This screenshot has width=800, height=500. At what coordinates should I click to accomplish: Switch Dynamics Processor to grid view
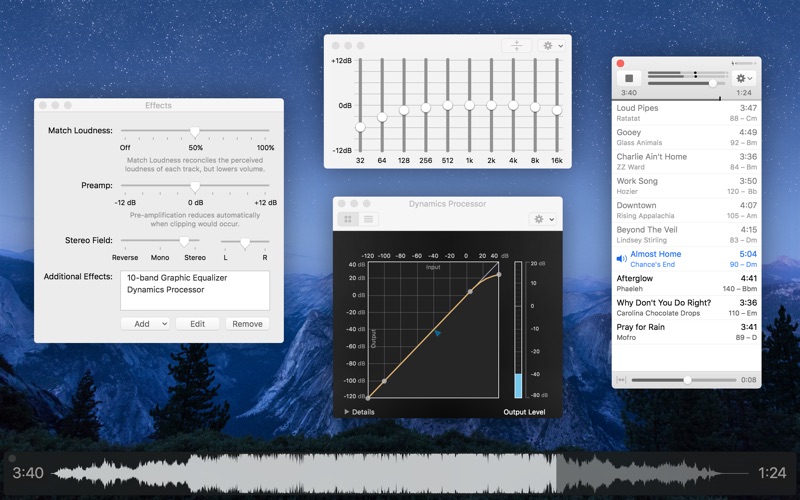[x=348, y=219]
